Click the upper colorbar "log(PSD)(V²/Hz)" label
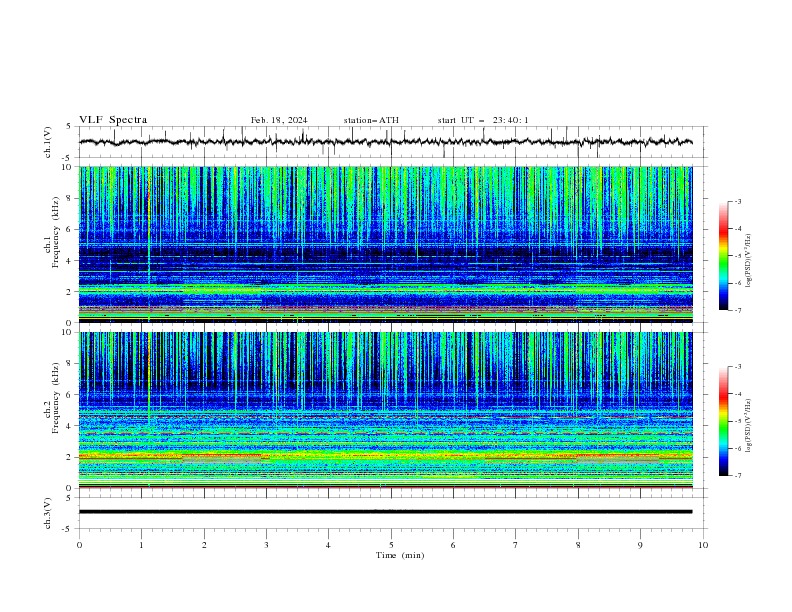Image resolution: width=792 pixels, height=612 pixels. 750,261
